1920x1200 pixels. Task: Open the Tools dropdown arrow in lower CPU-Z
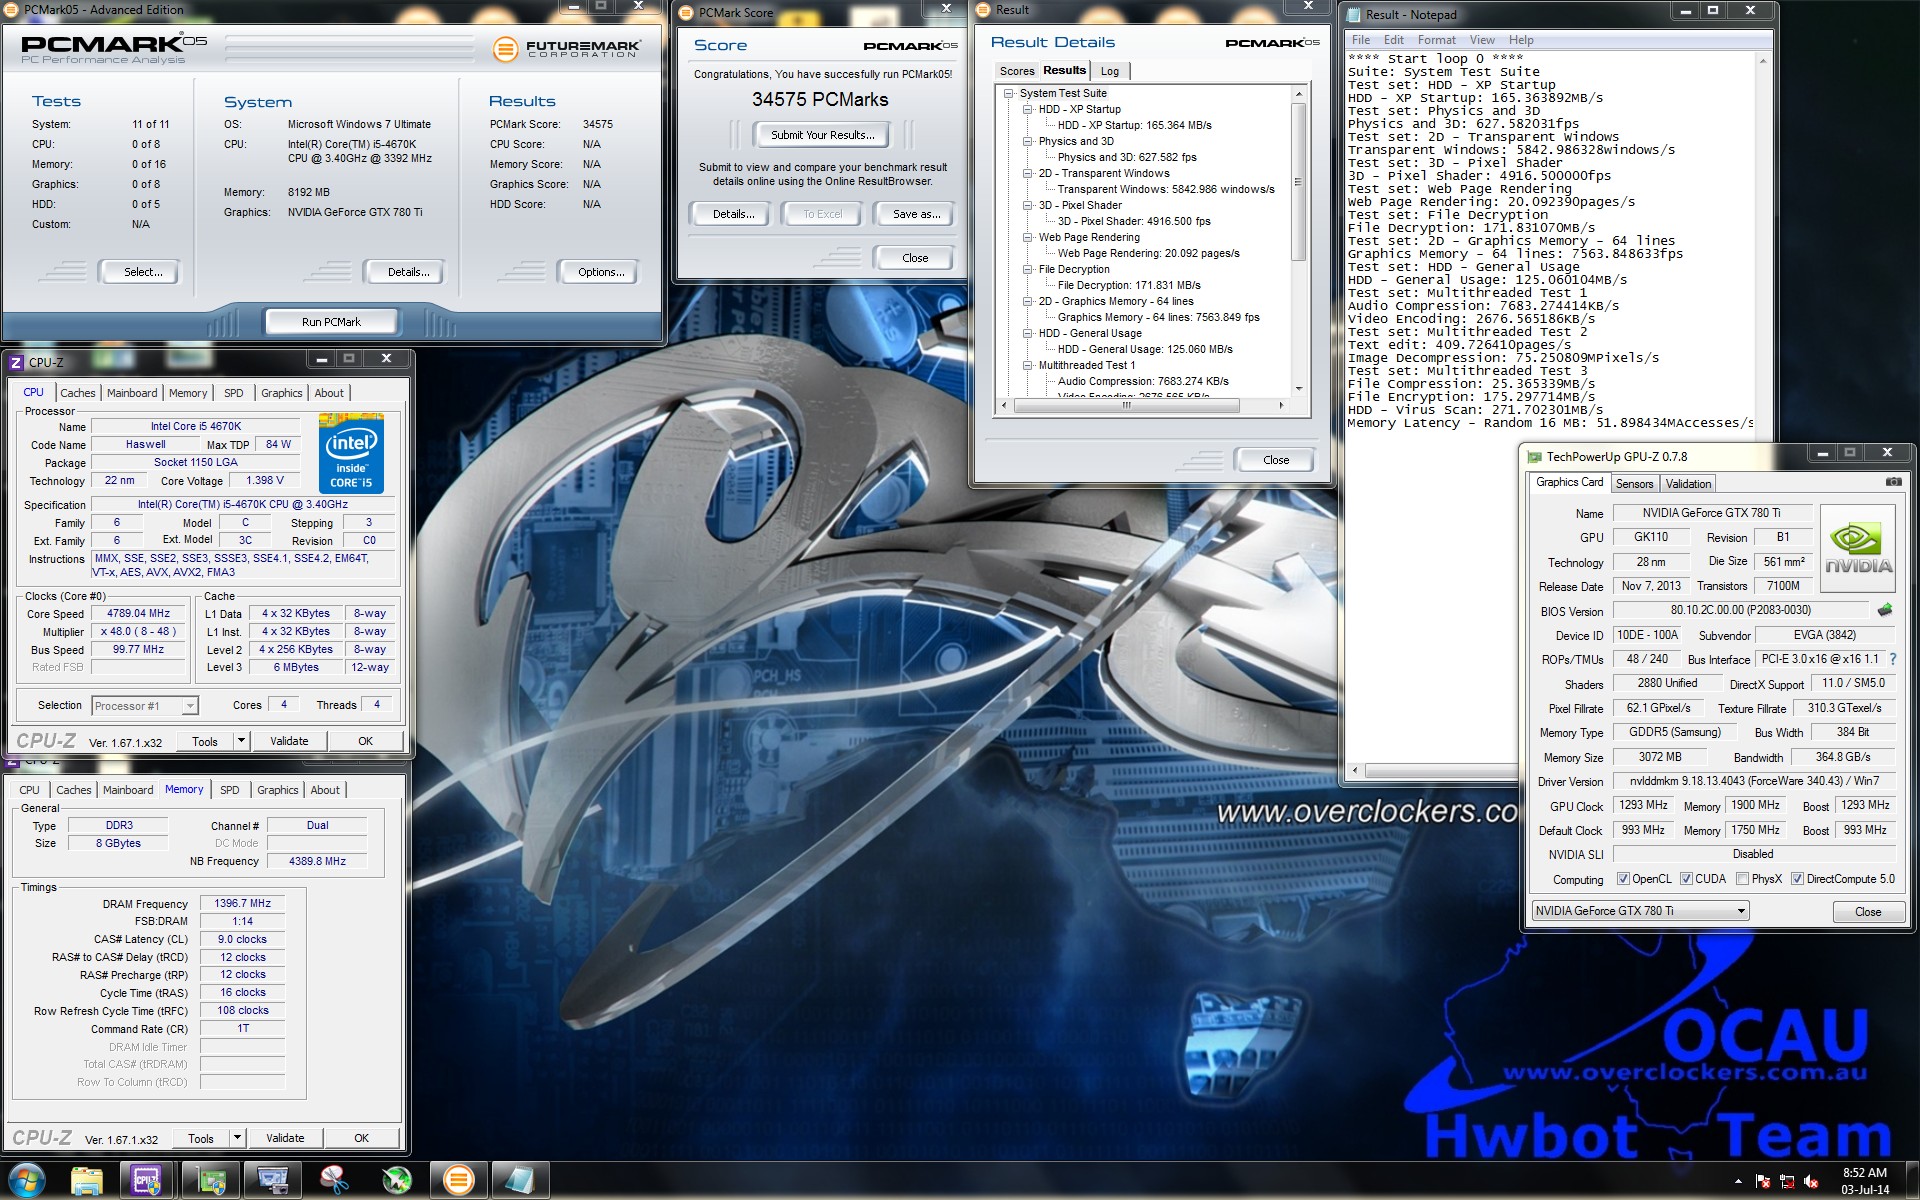[237, 1138]
